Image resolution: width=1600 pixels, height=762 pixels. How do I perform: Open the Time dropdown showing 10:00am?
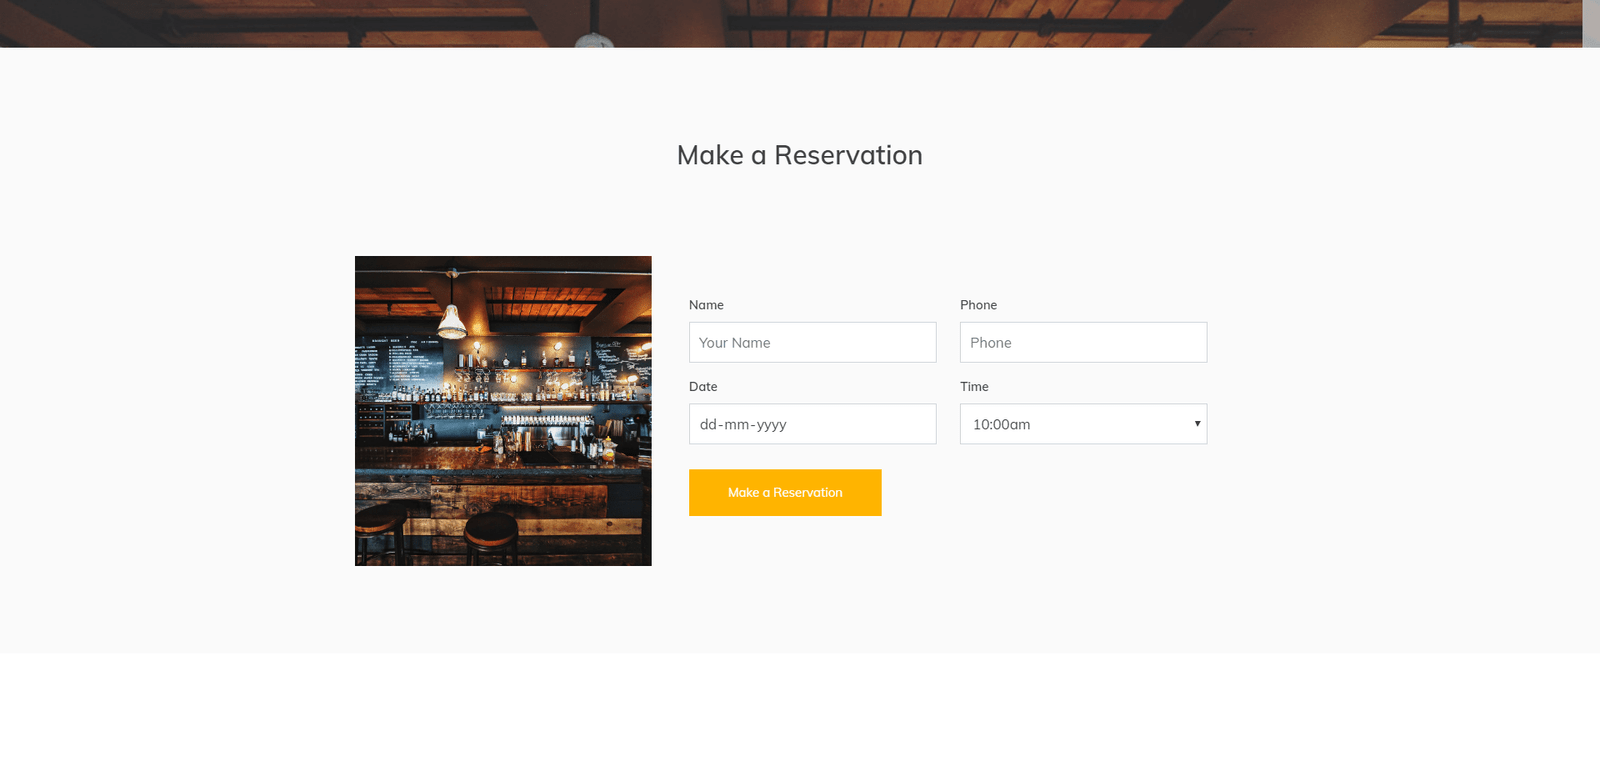(x=1083, y=424)
